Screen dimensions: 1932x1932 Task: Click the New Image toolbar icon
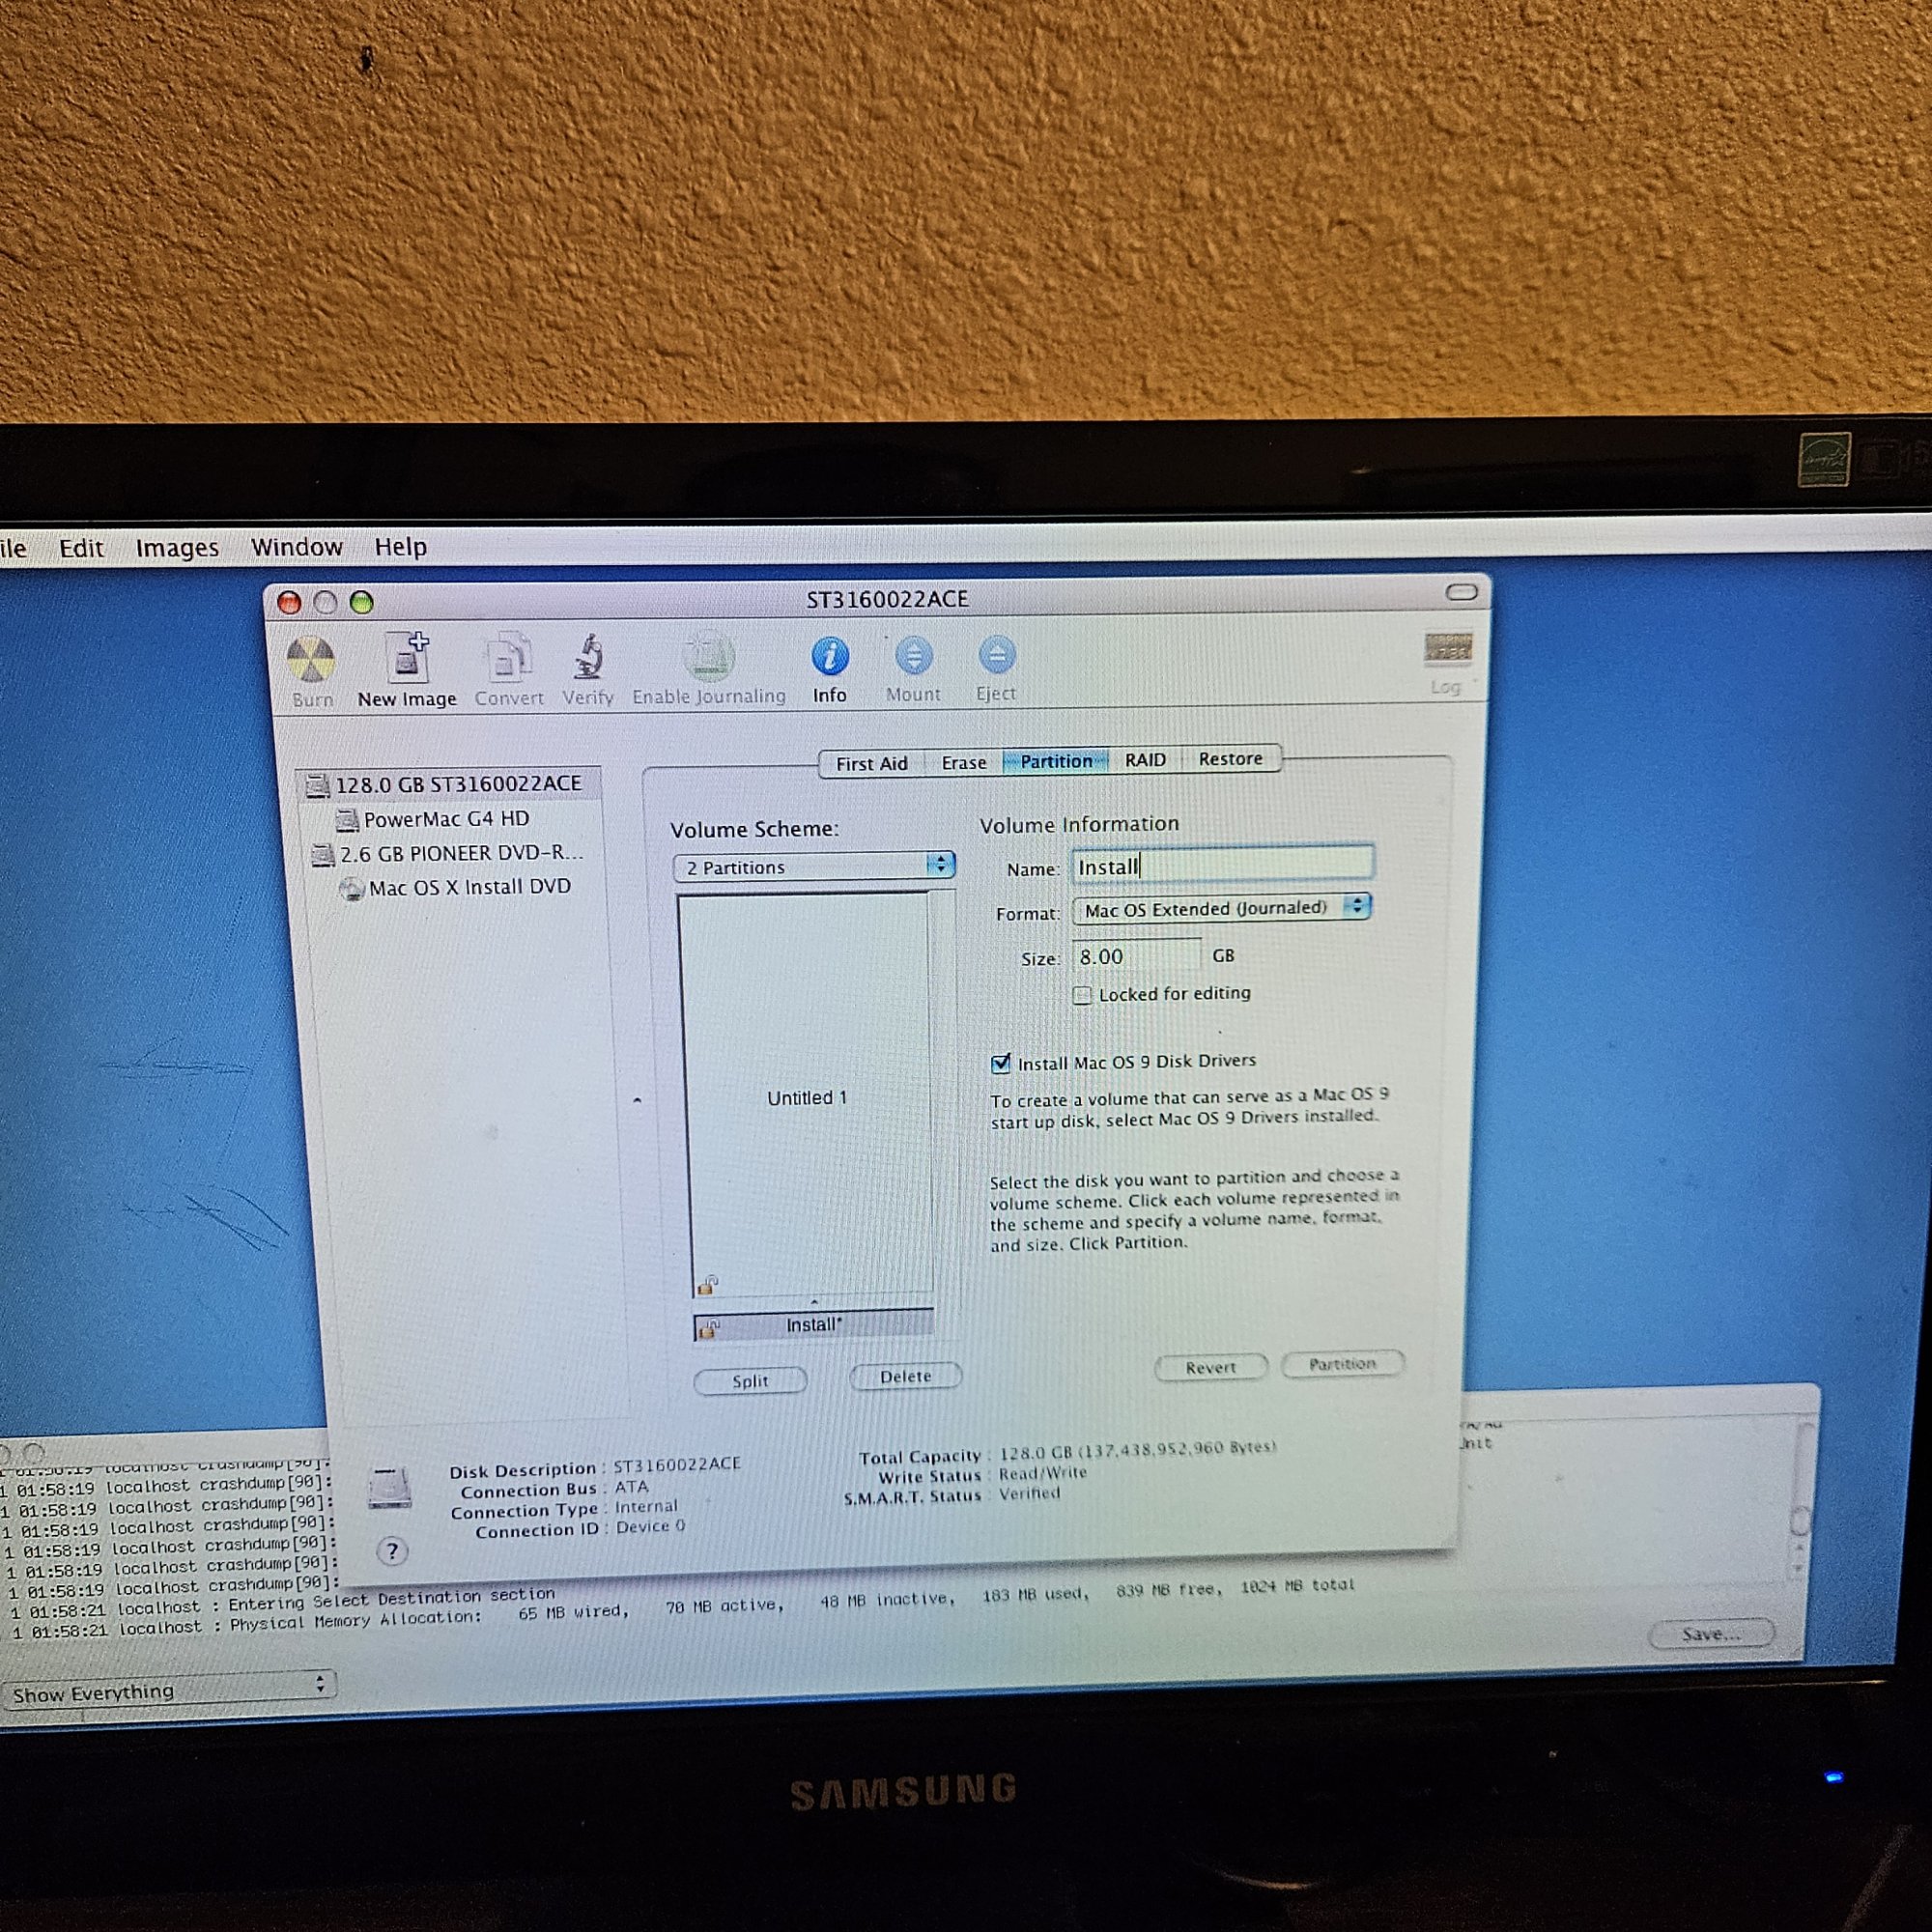(407, 658)
